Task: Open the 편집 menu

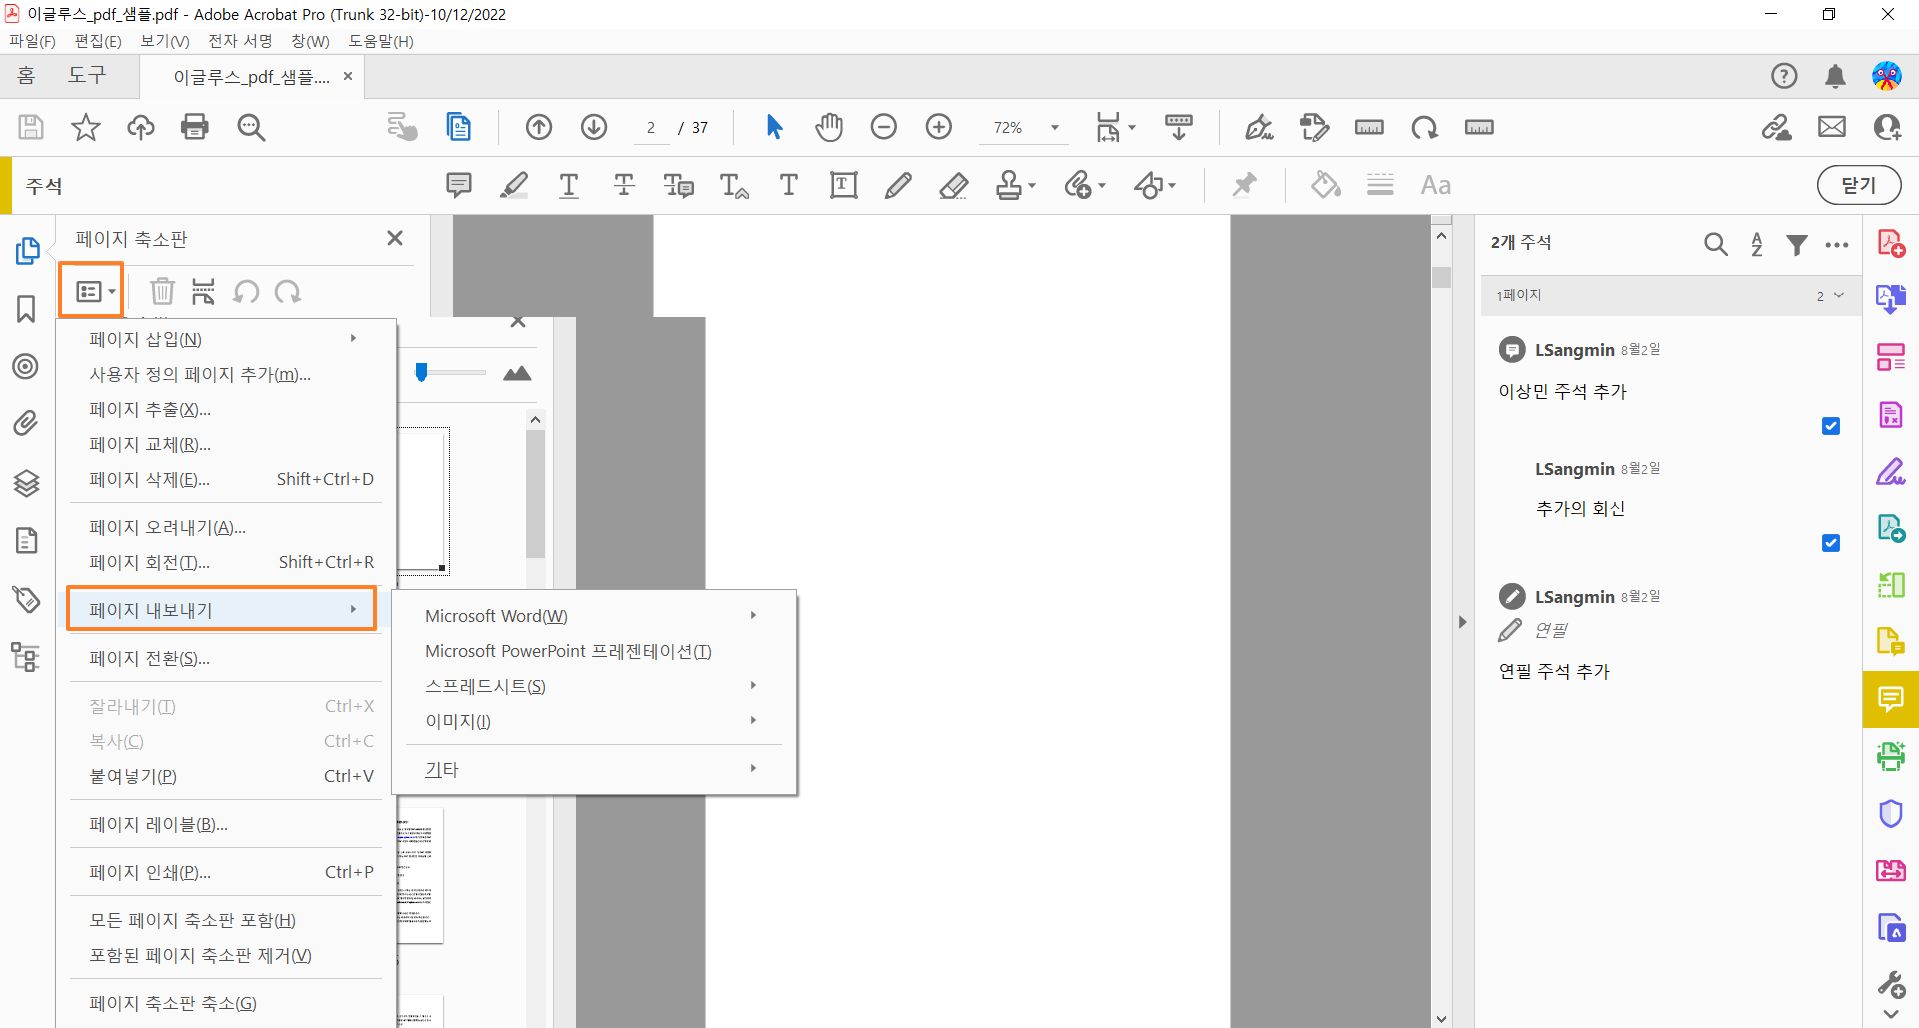Action: click(97, 41)
